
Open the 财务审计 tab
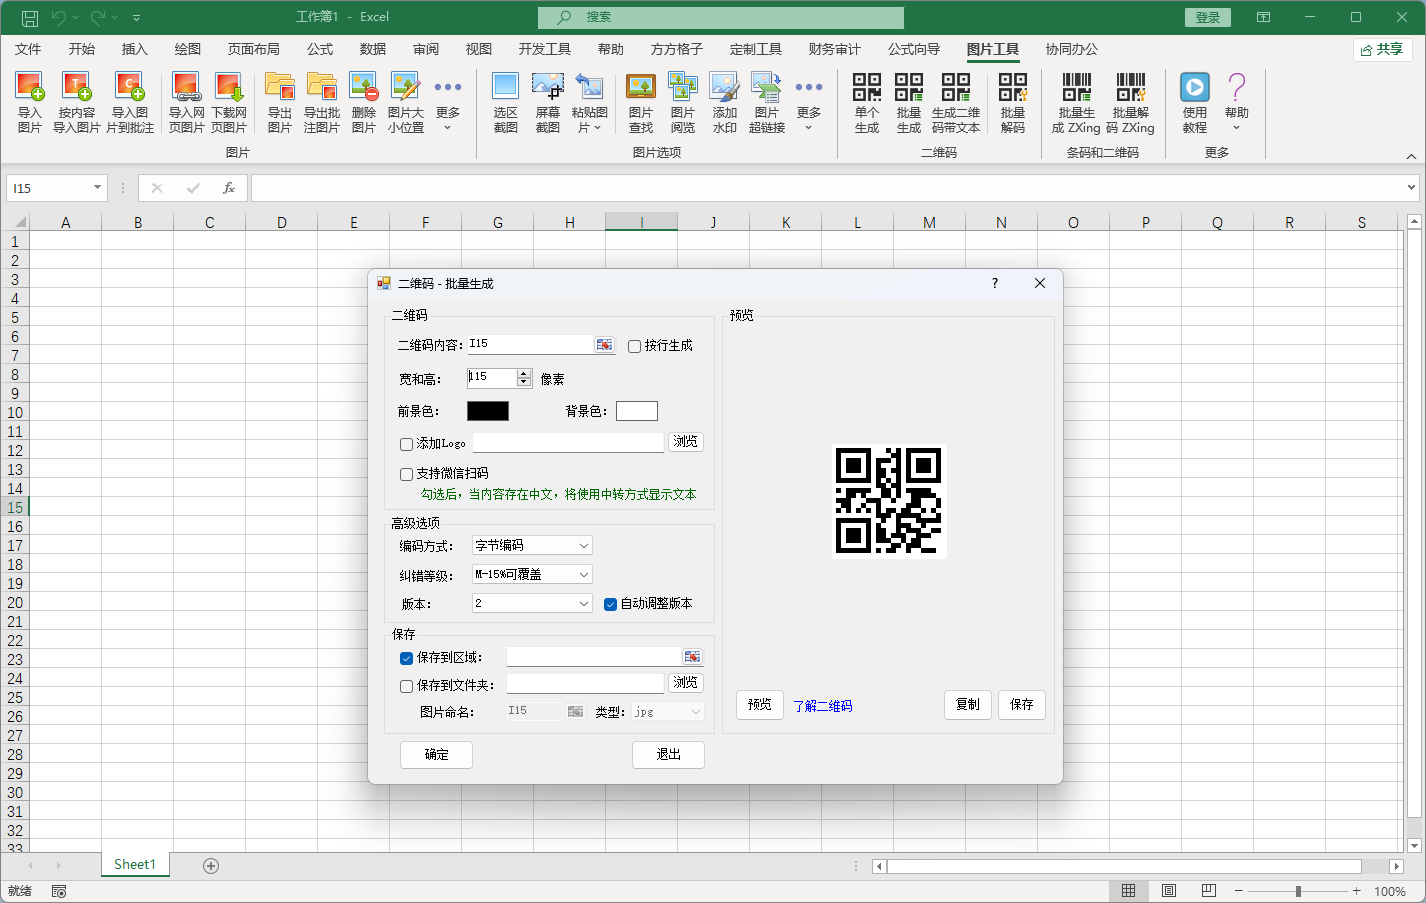click(x=835, y=49)
